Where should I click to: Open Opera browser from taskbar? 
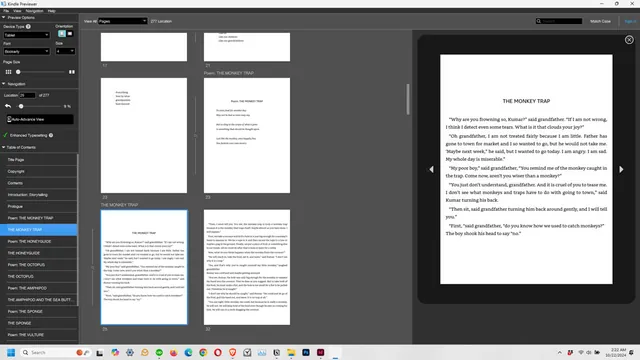[x=218, y=353]
